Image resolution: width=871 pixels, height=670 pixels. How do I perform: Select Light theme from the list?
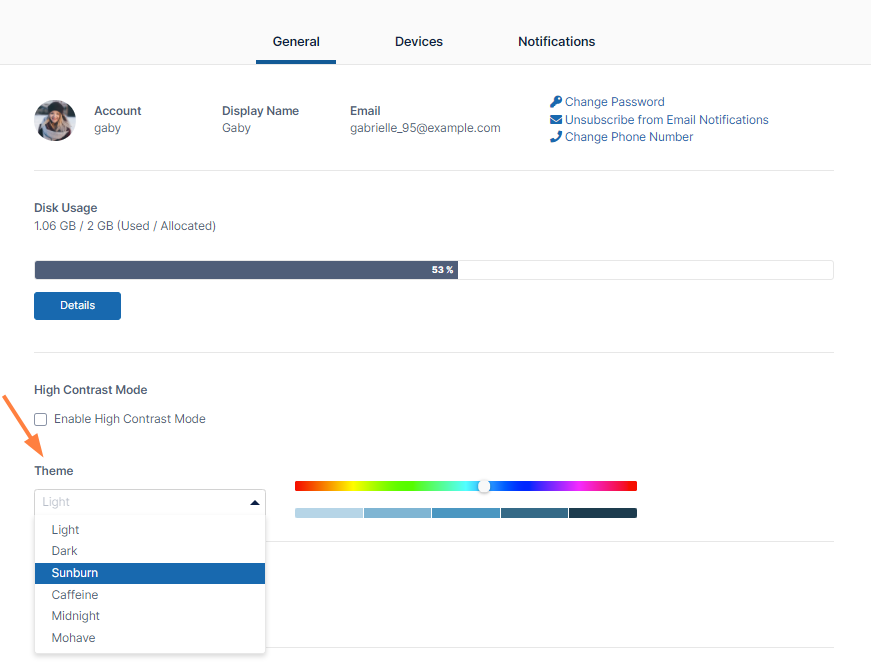pyautogui.click(x=66, y=530)
